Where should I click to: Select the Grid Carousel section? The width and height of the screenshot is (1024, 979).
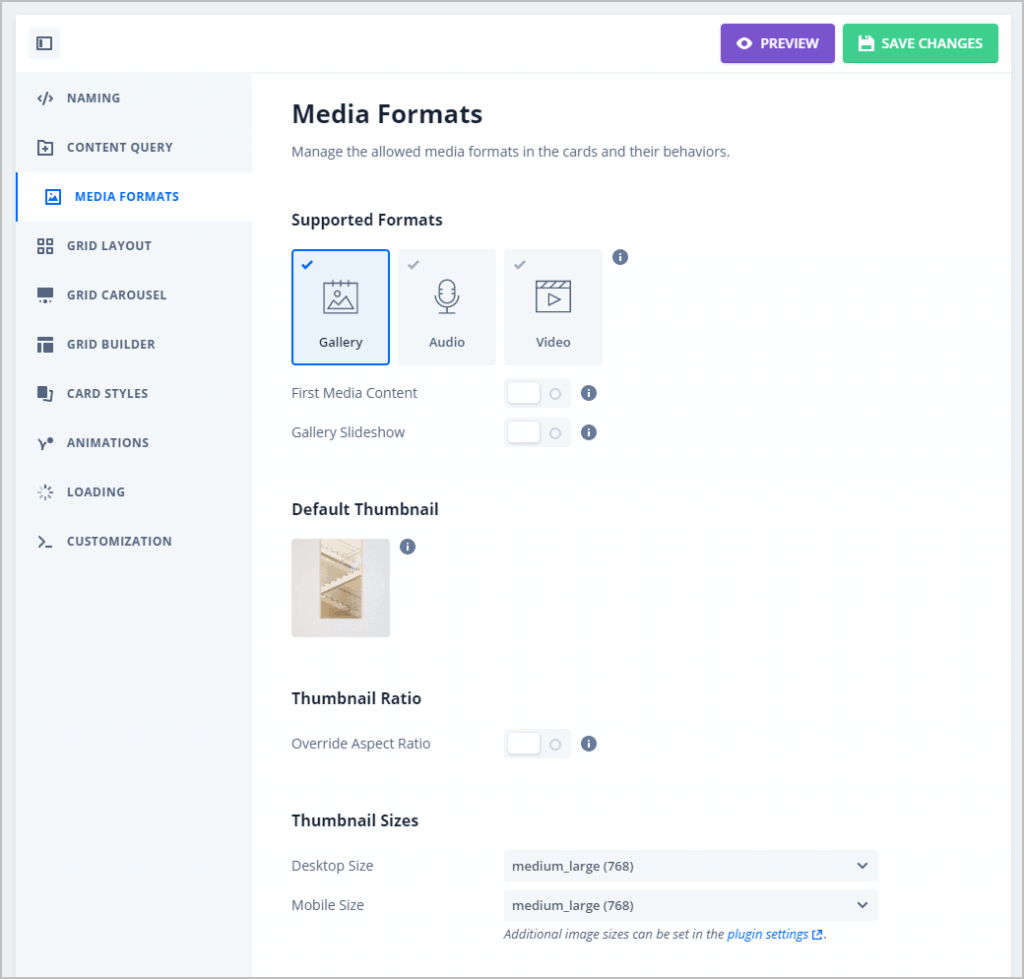45,294
